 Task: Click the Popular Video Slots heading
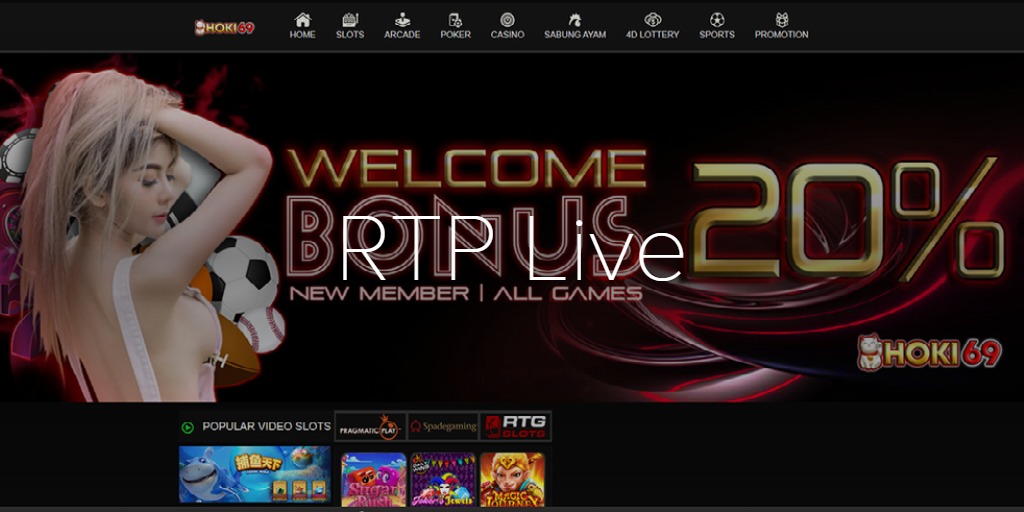(x=266, y=426)
